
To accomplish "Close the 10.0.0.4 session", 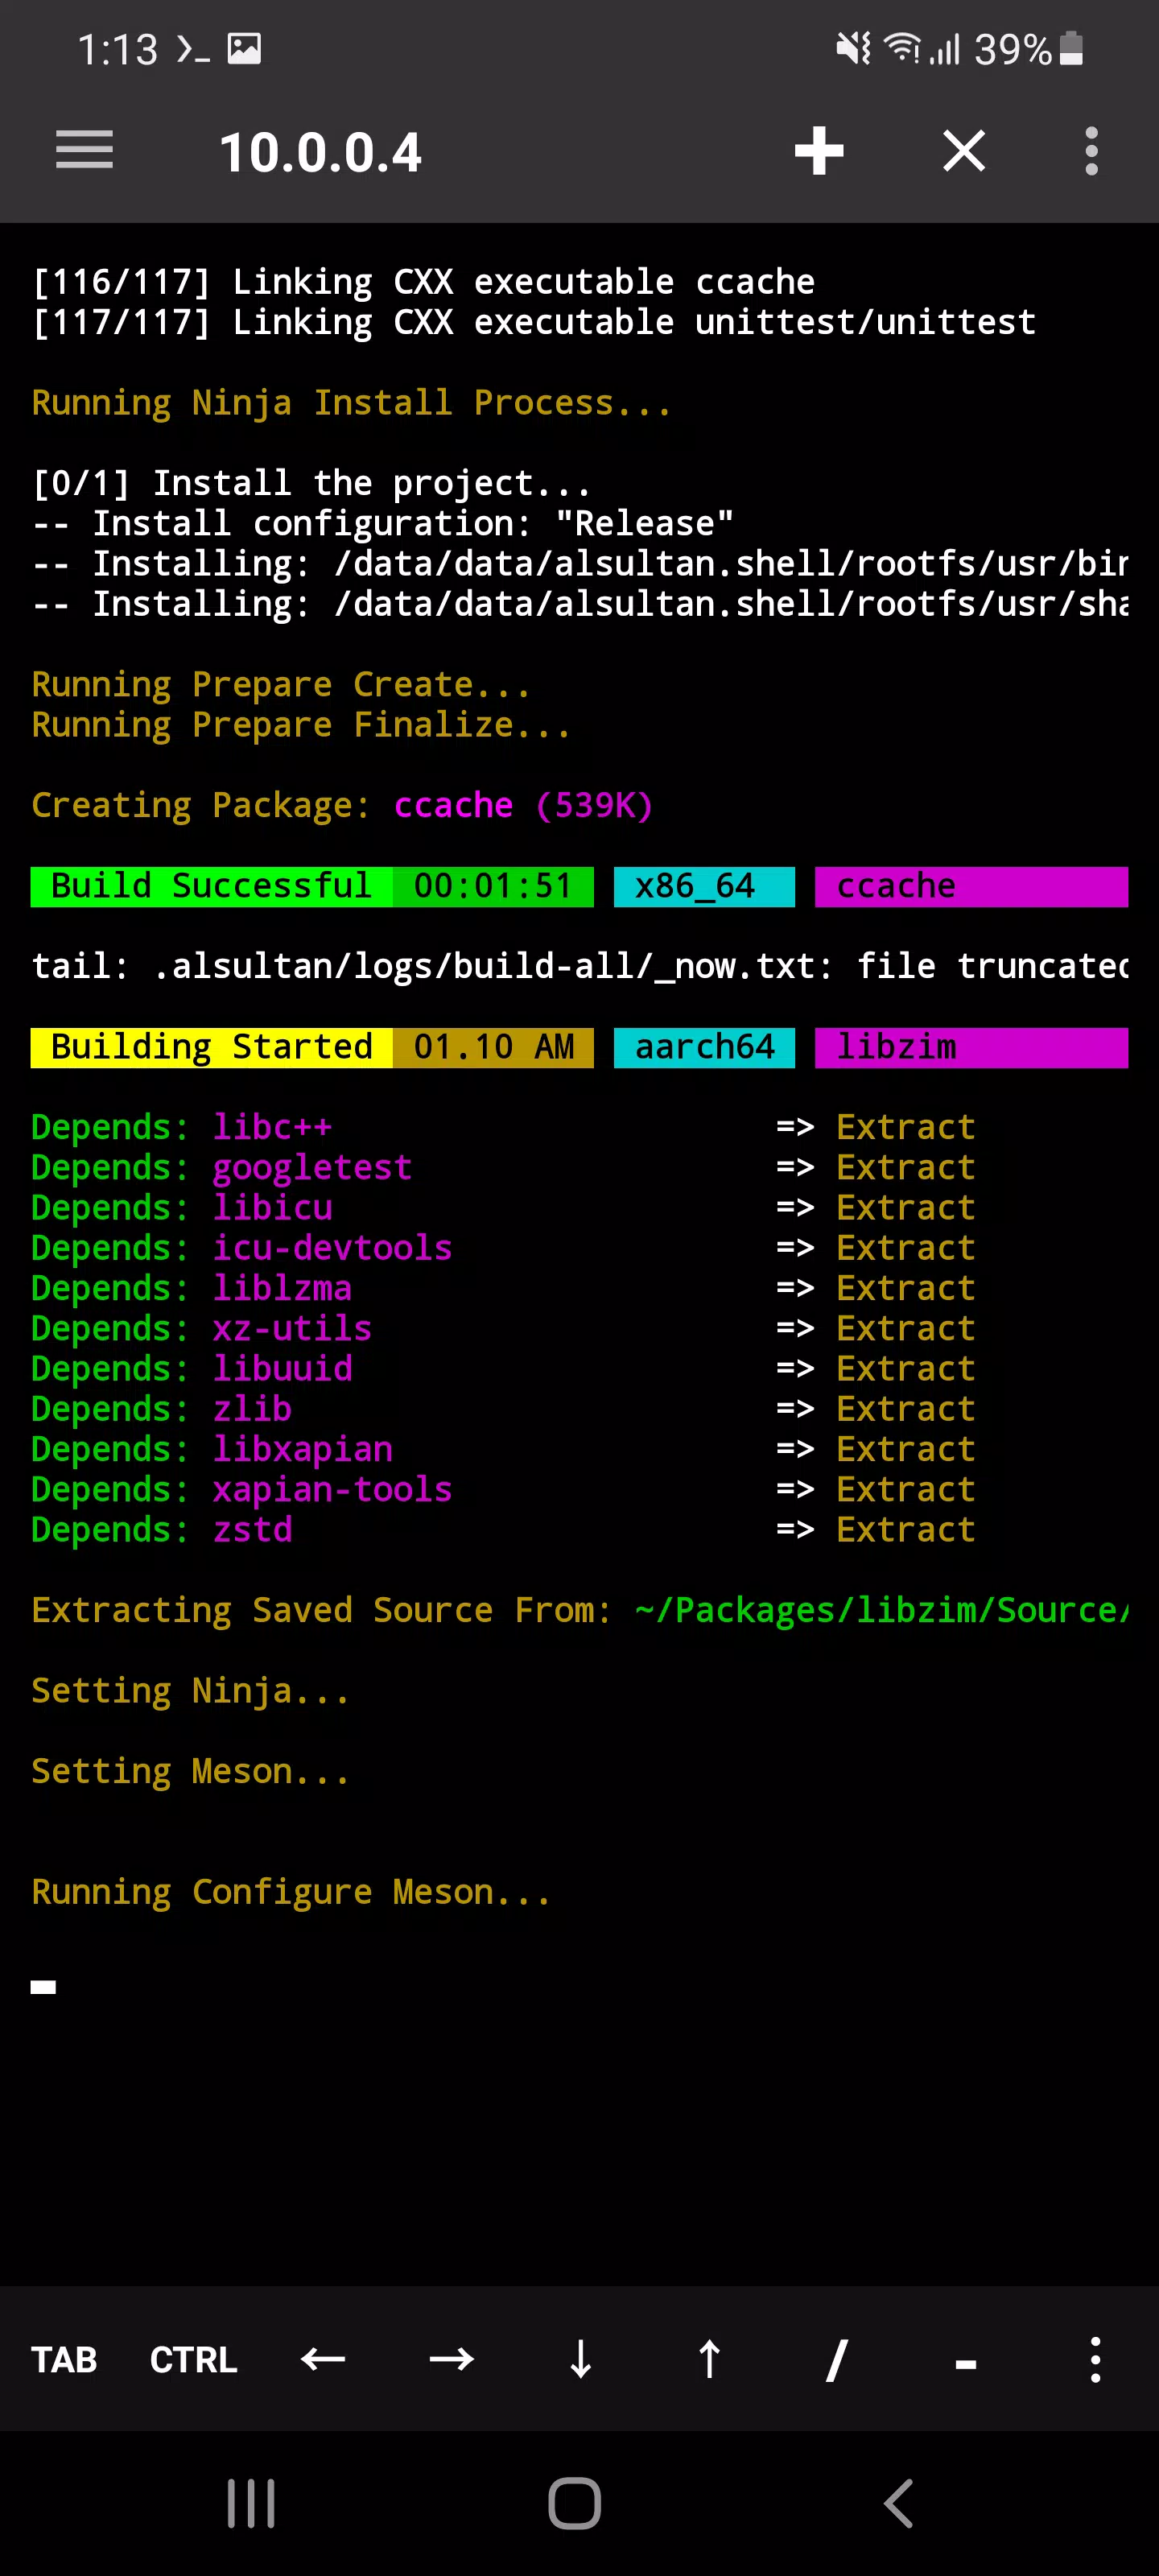I will [x=964, y=151].
